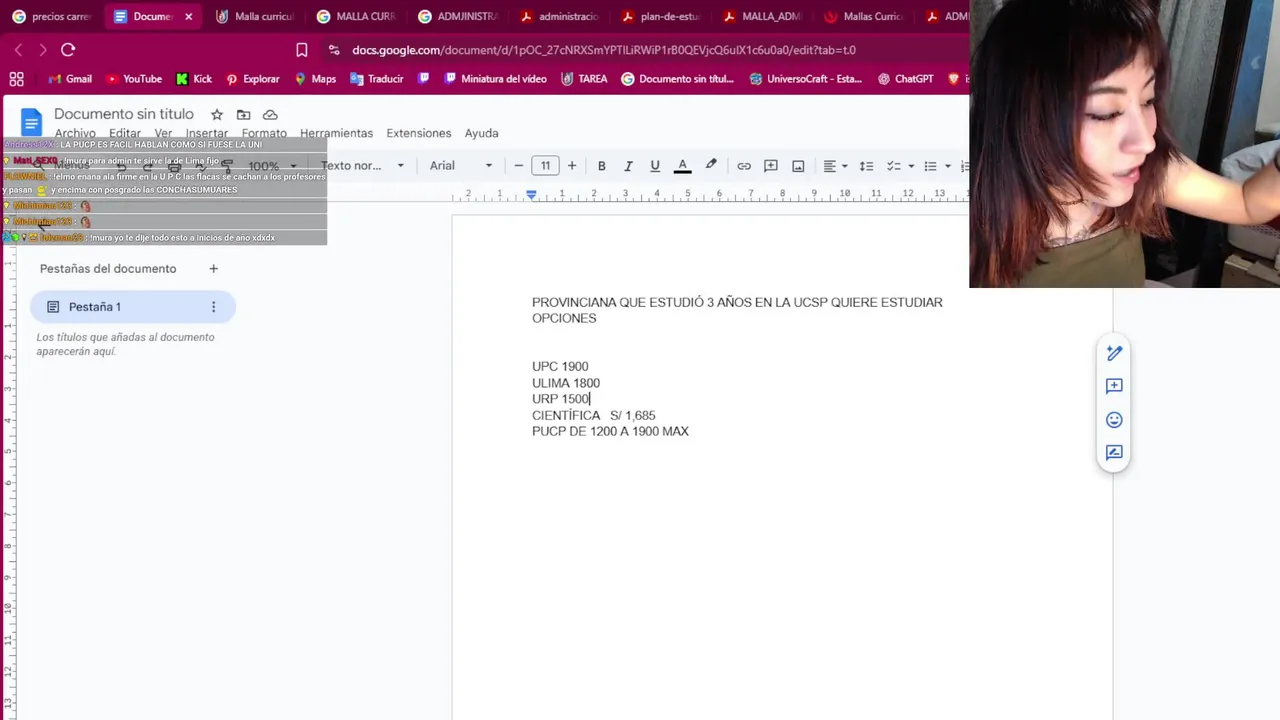Open the bookmarks bar apps grid icon
Image resolution: width=1280 pixels, height=720 pixels.
pos(17,79)
